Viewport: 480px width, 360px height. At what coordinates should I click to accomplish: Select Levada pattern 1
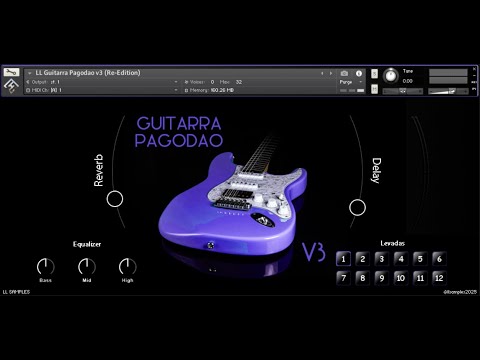[x=343, y=259]
